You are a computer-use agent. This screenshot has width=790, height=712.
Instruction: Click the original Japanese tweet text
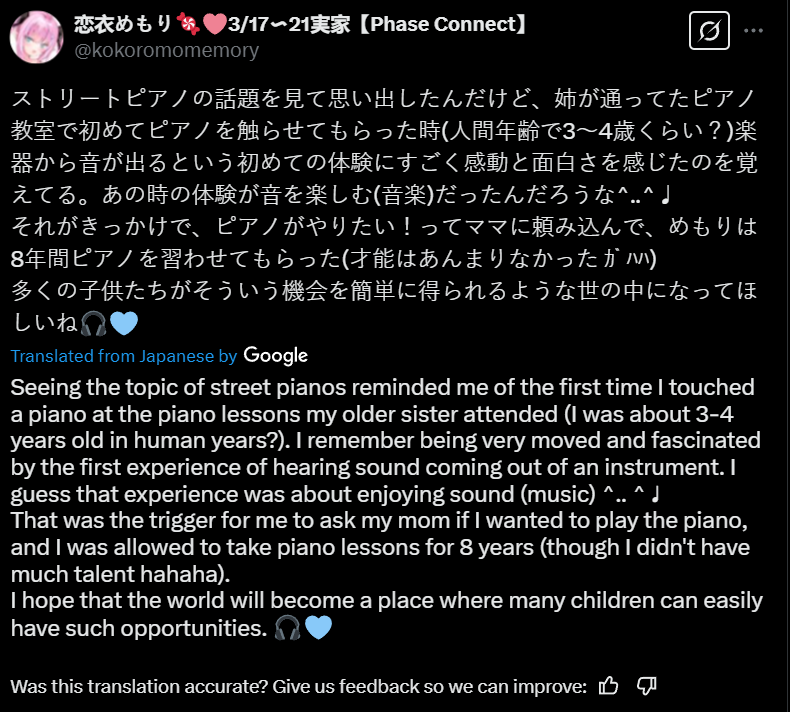pos(384,210)
